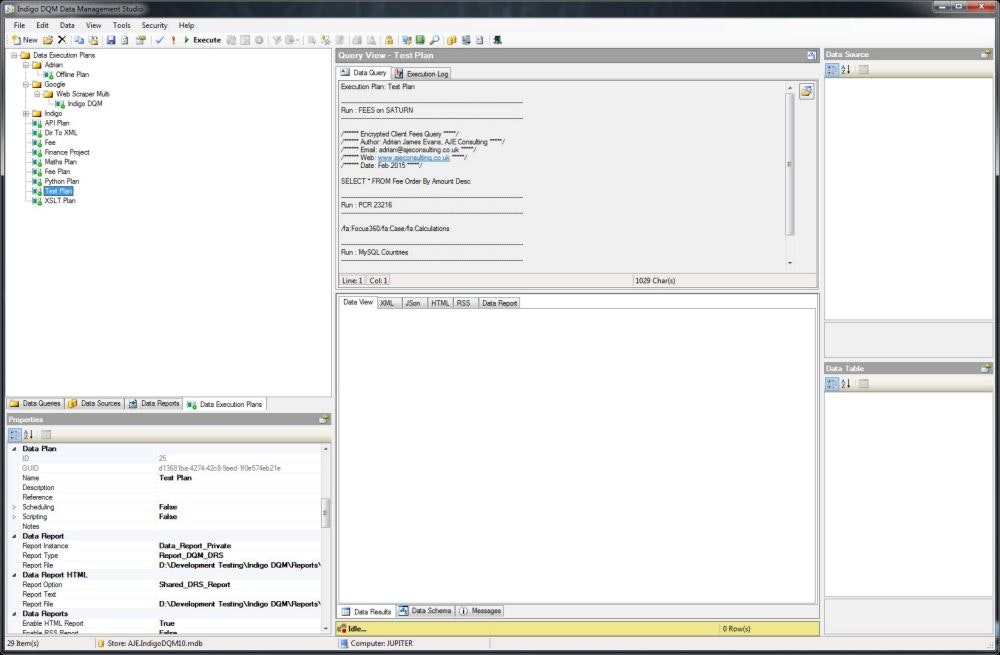
Task: Sort the Data Source panel alphabetically
Action: click(846, 68)
